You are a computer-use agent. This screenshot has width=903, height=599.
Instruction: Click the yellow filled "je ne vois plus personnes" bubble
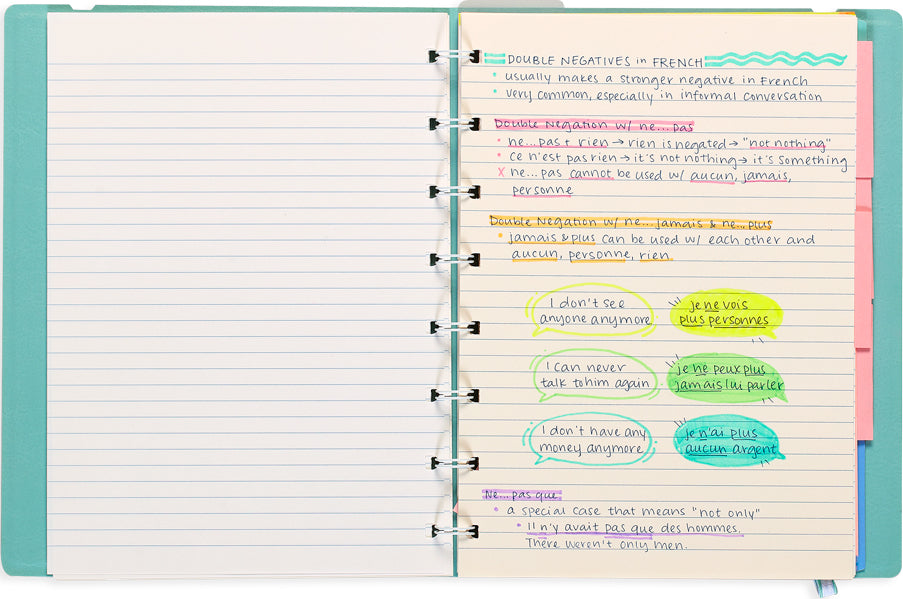pos(725,313)
